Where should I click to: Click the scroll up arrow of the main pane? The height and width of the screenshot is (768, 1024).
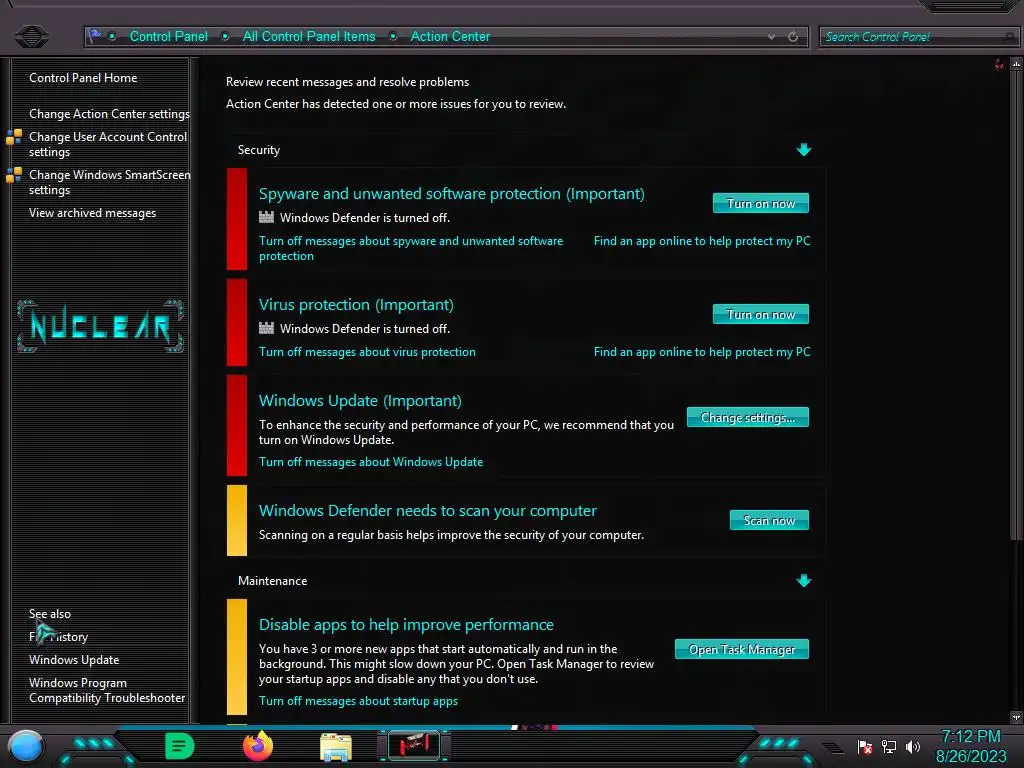coord(1016,64)
